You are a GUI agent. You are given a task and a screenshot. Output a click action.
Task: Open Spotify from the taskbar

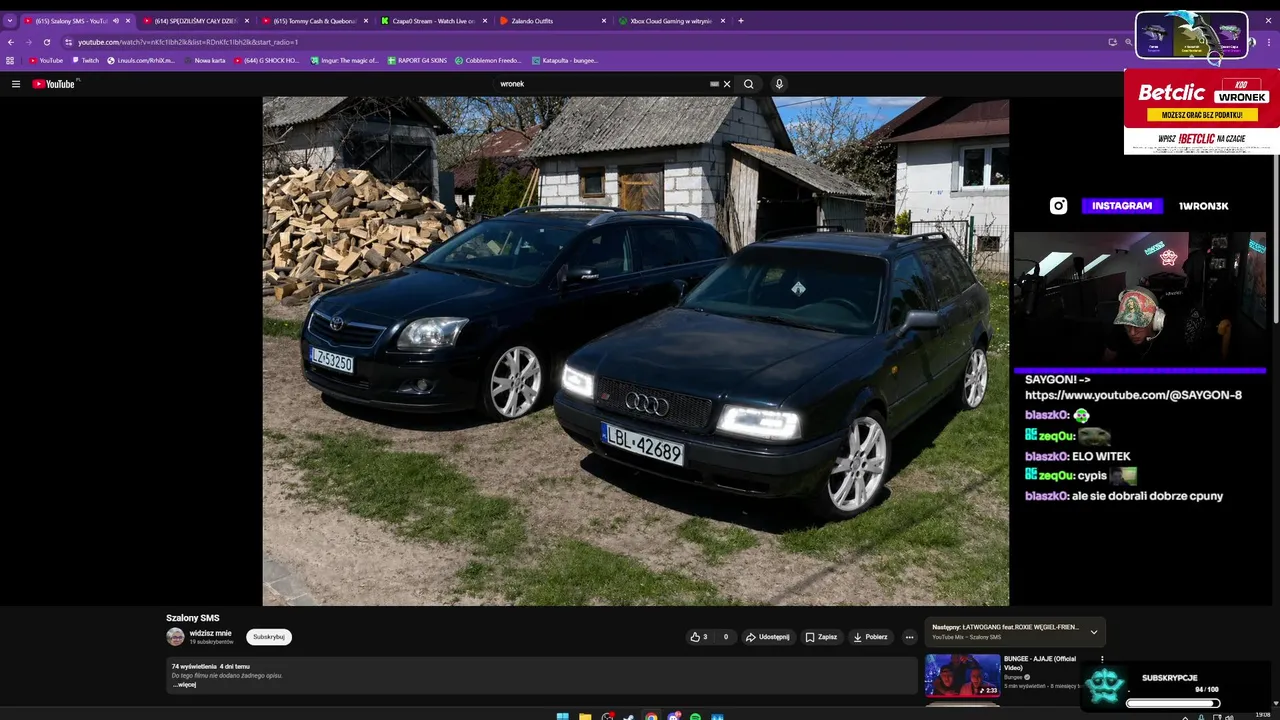coord(695,716)
